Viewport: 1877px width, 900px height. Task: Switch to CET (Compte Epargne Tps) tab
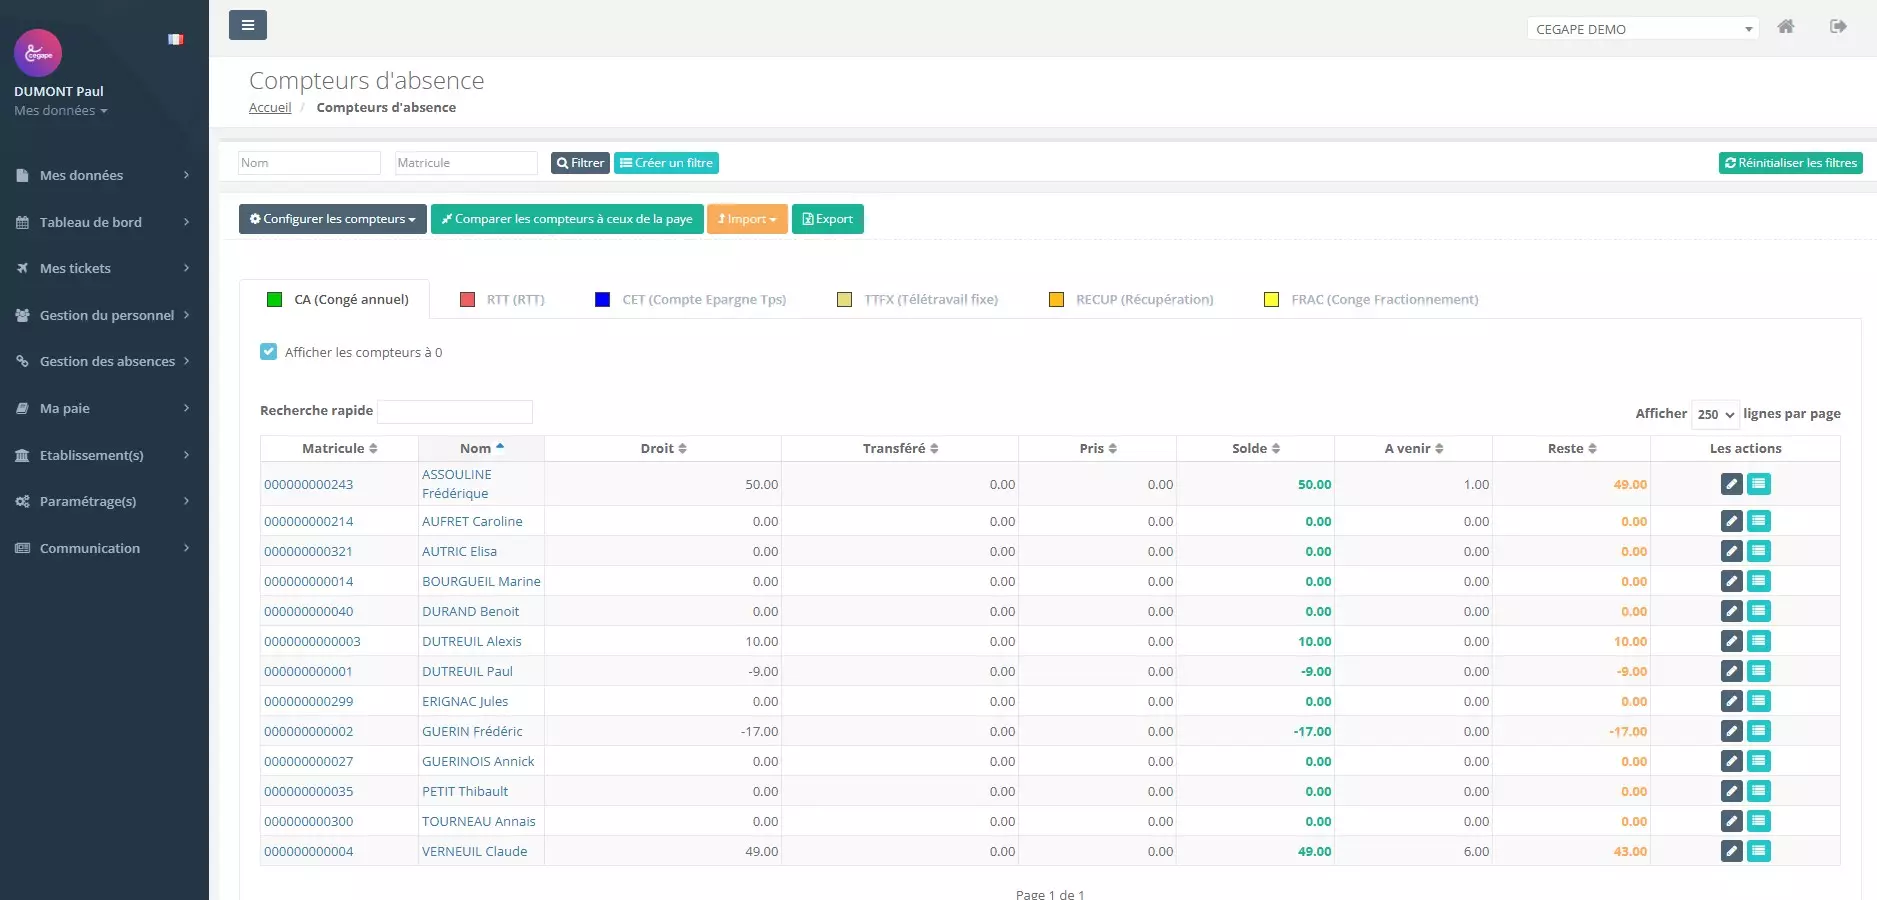point(690,299)
